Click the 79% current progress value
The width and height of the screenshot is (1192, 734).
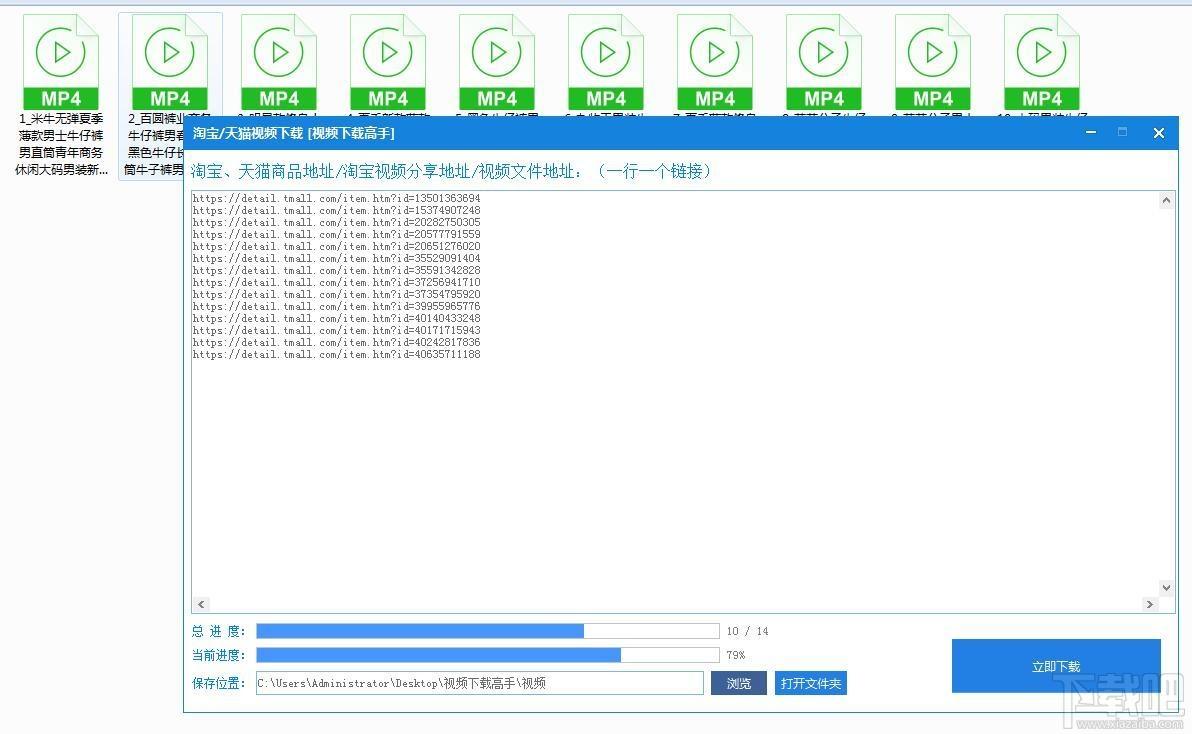tap(735, 655)
